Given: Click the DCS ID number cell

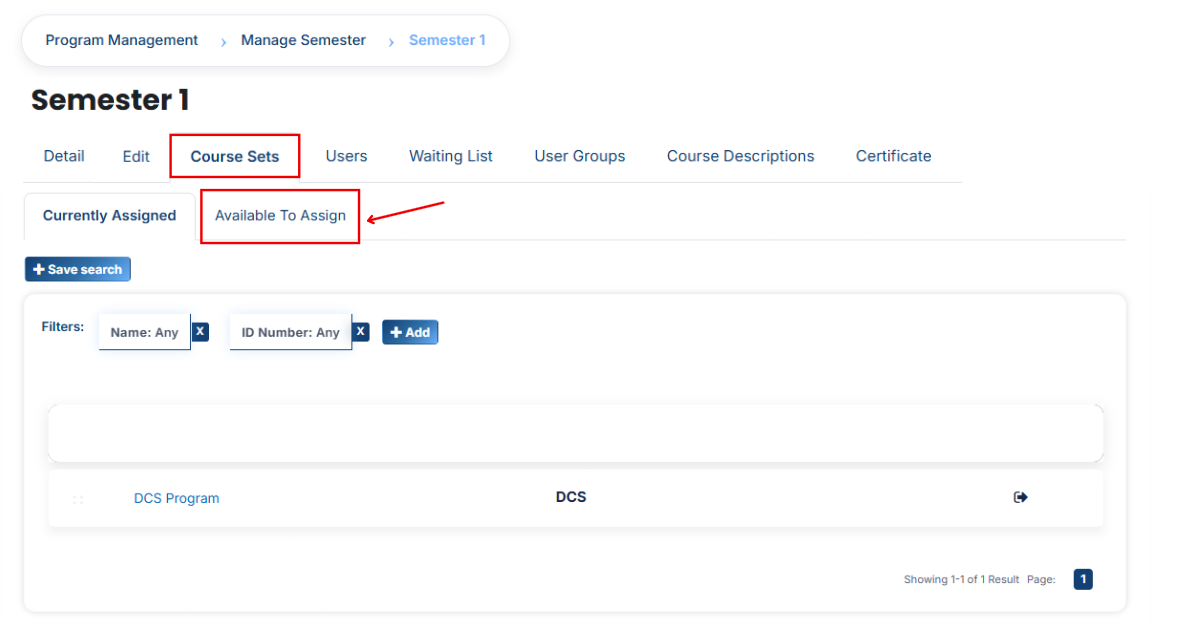Looking at the screenshot, I should (x=571, y=497).
